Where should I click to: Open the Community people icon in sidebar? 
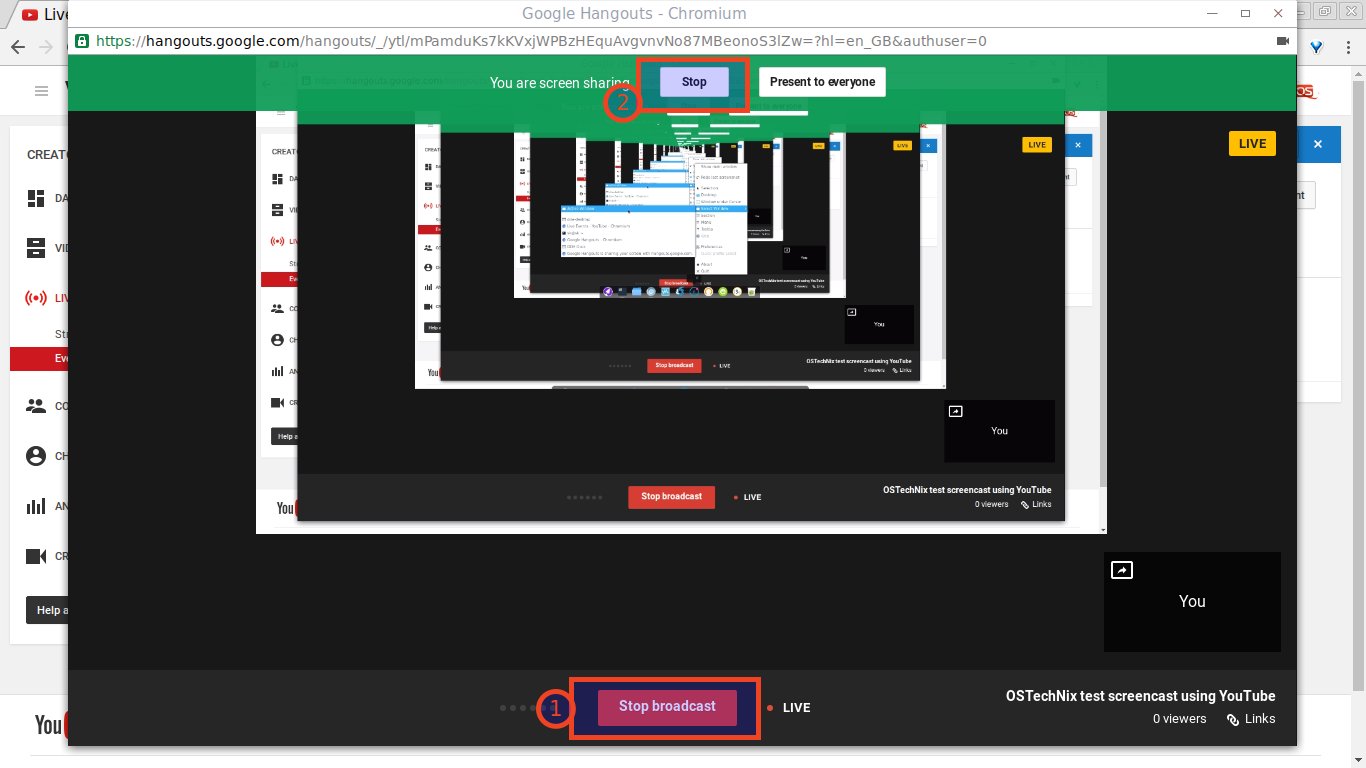[x=36, y=406]
